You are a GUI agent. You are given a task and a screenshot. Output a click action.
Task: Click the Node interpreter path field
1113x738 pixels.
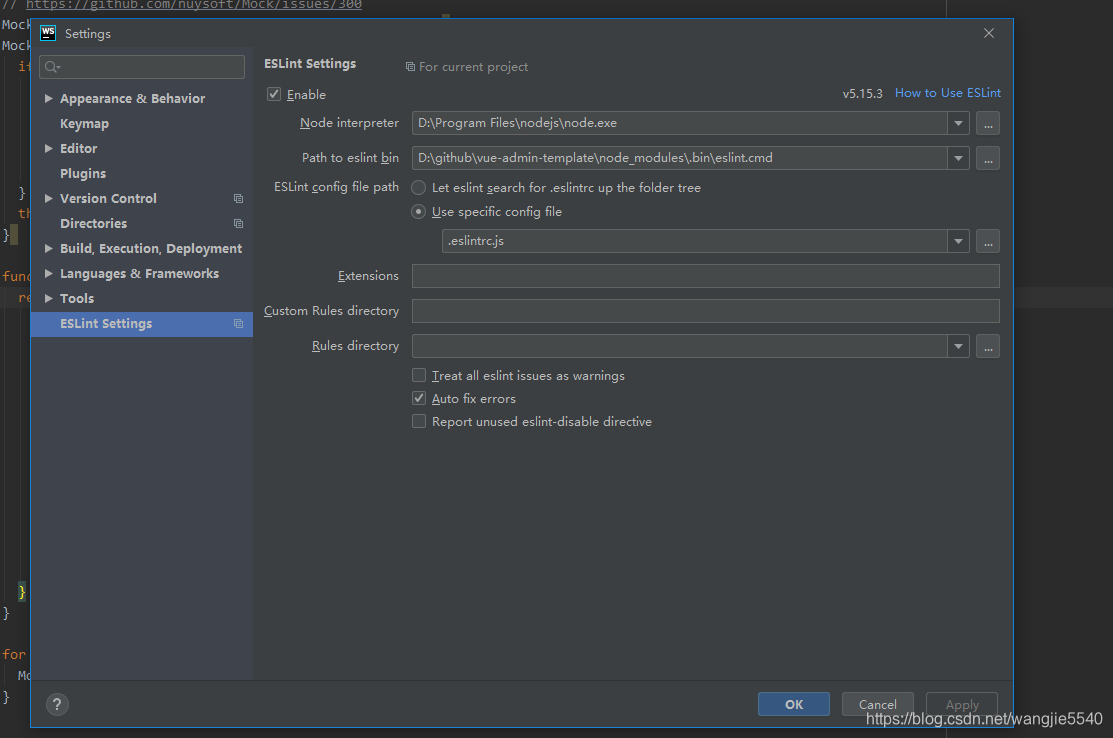tap(680, 123)
